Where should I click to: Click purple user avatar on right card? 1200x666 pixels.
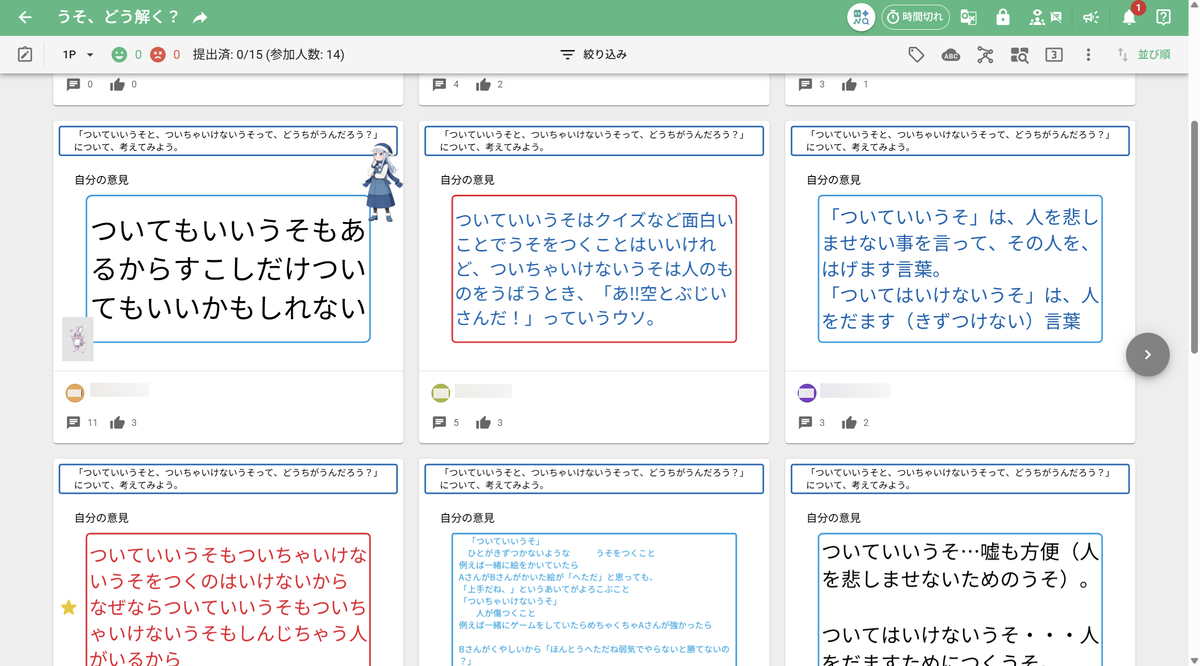click(x=807, y=393)
